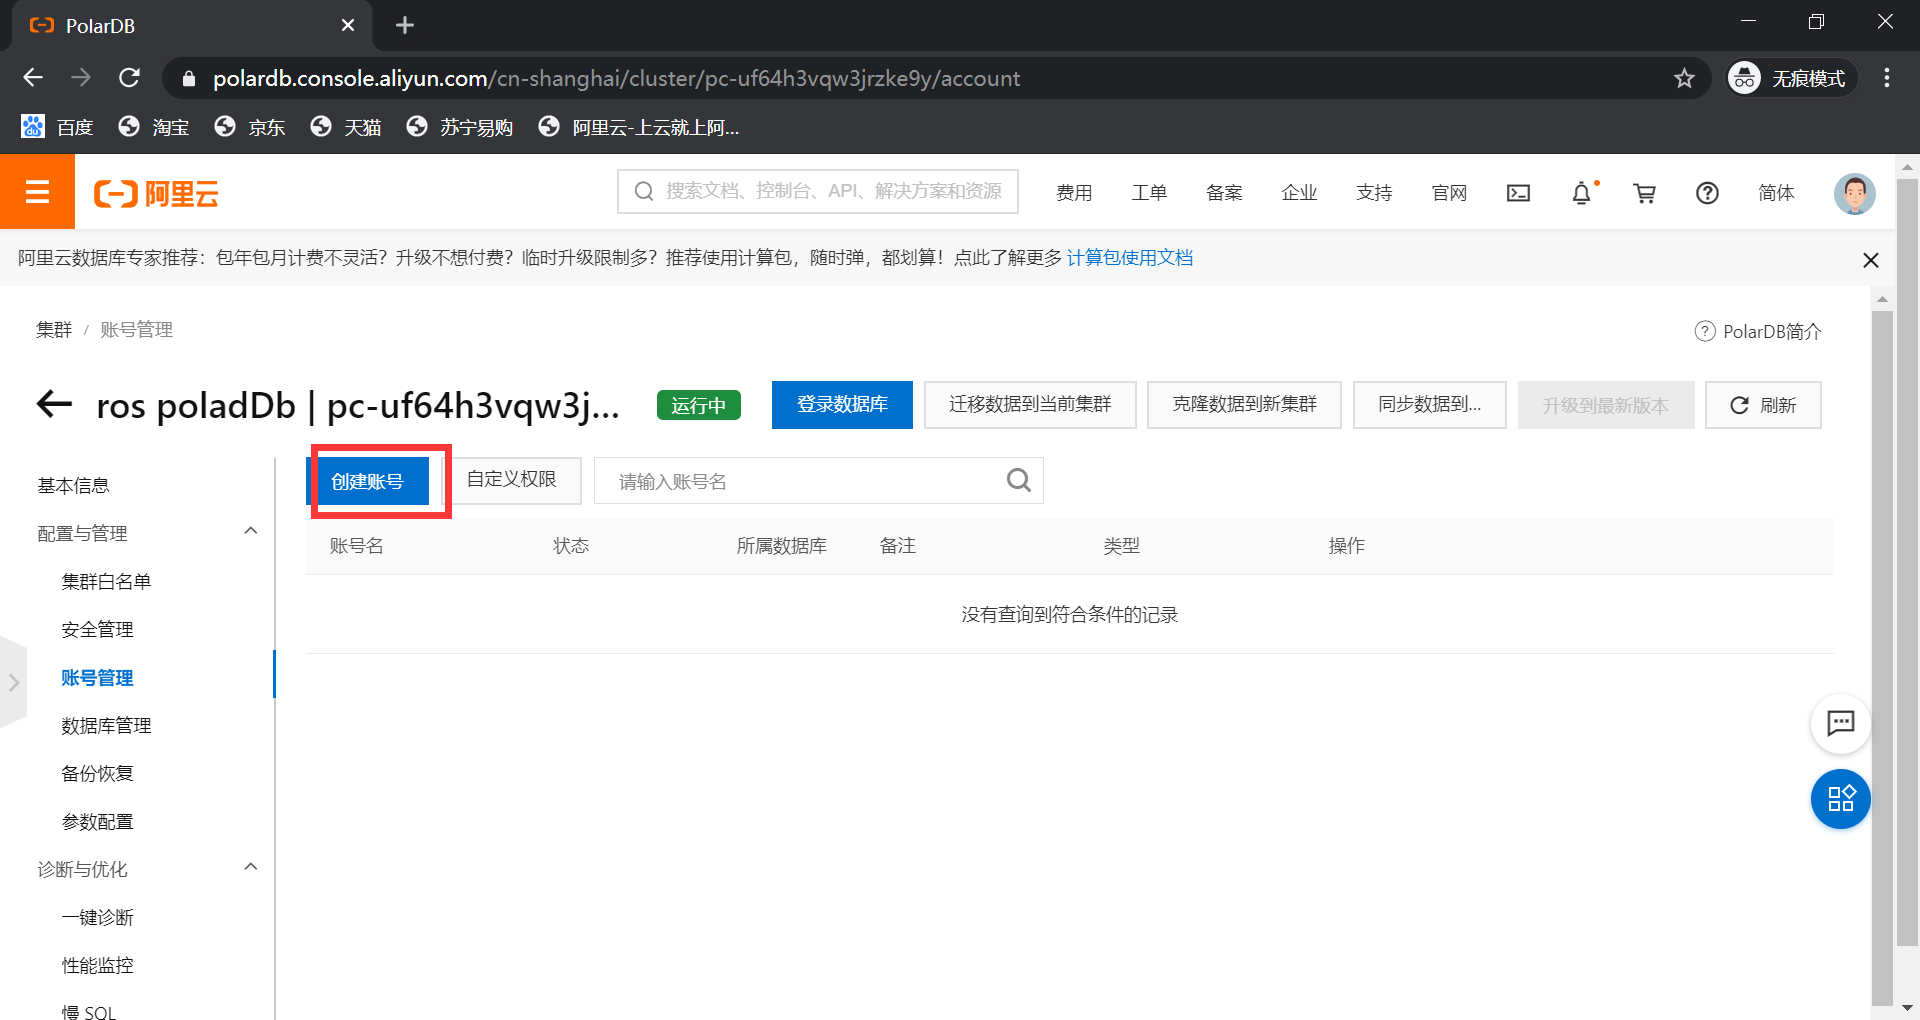Open the 企业 menu
1920x1020 pixels.
click(x=1299, y=193)
